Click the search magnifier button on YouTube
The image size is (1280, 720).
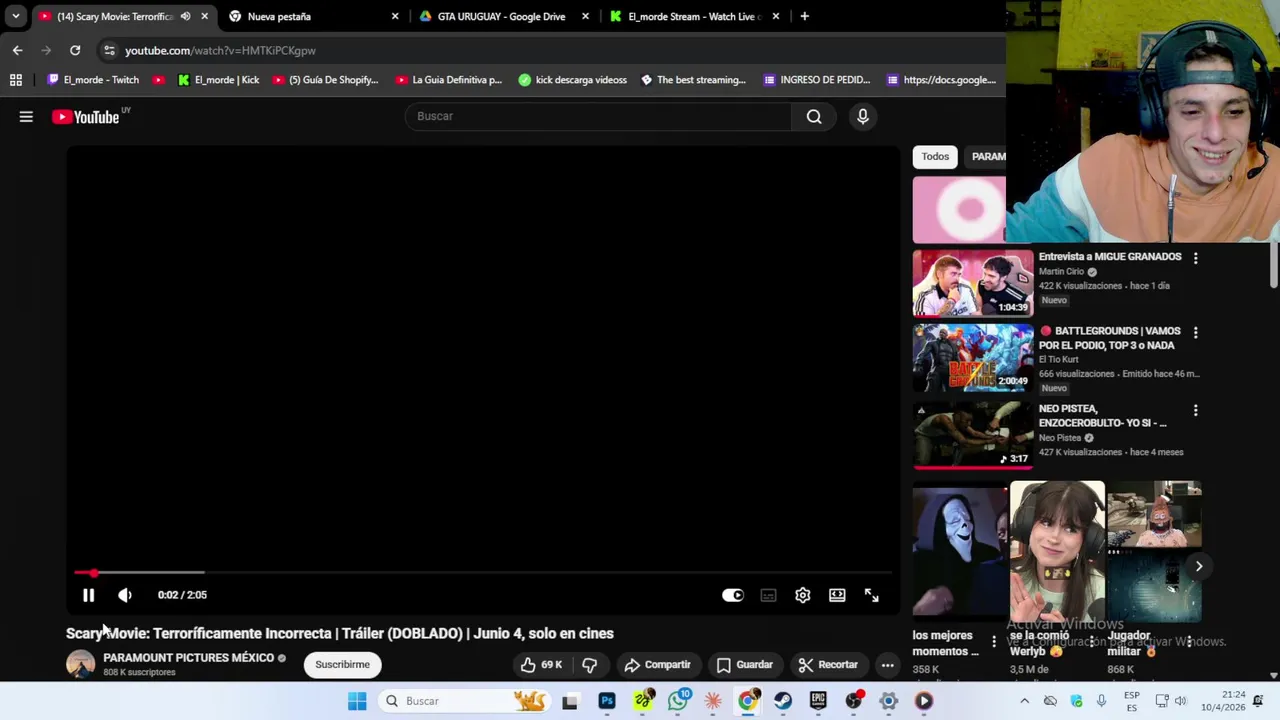[x=814, y=116]
